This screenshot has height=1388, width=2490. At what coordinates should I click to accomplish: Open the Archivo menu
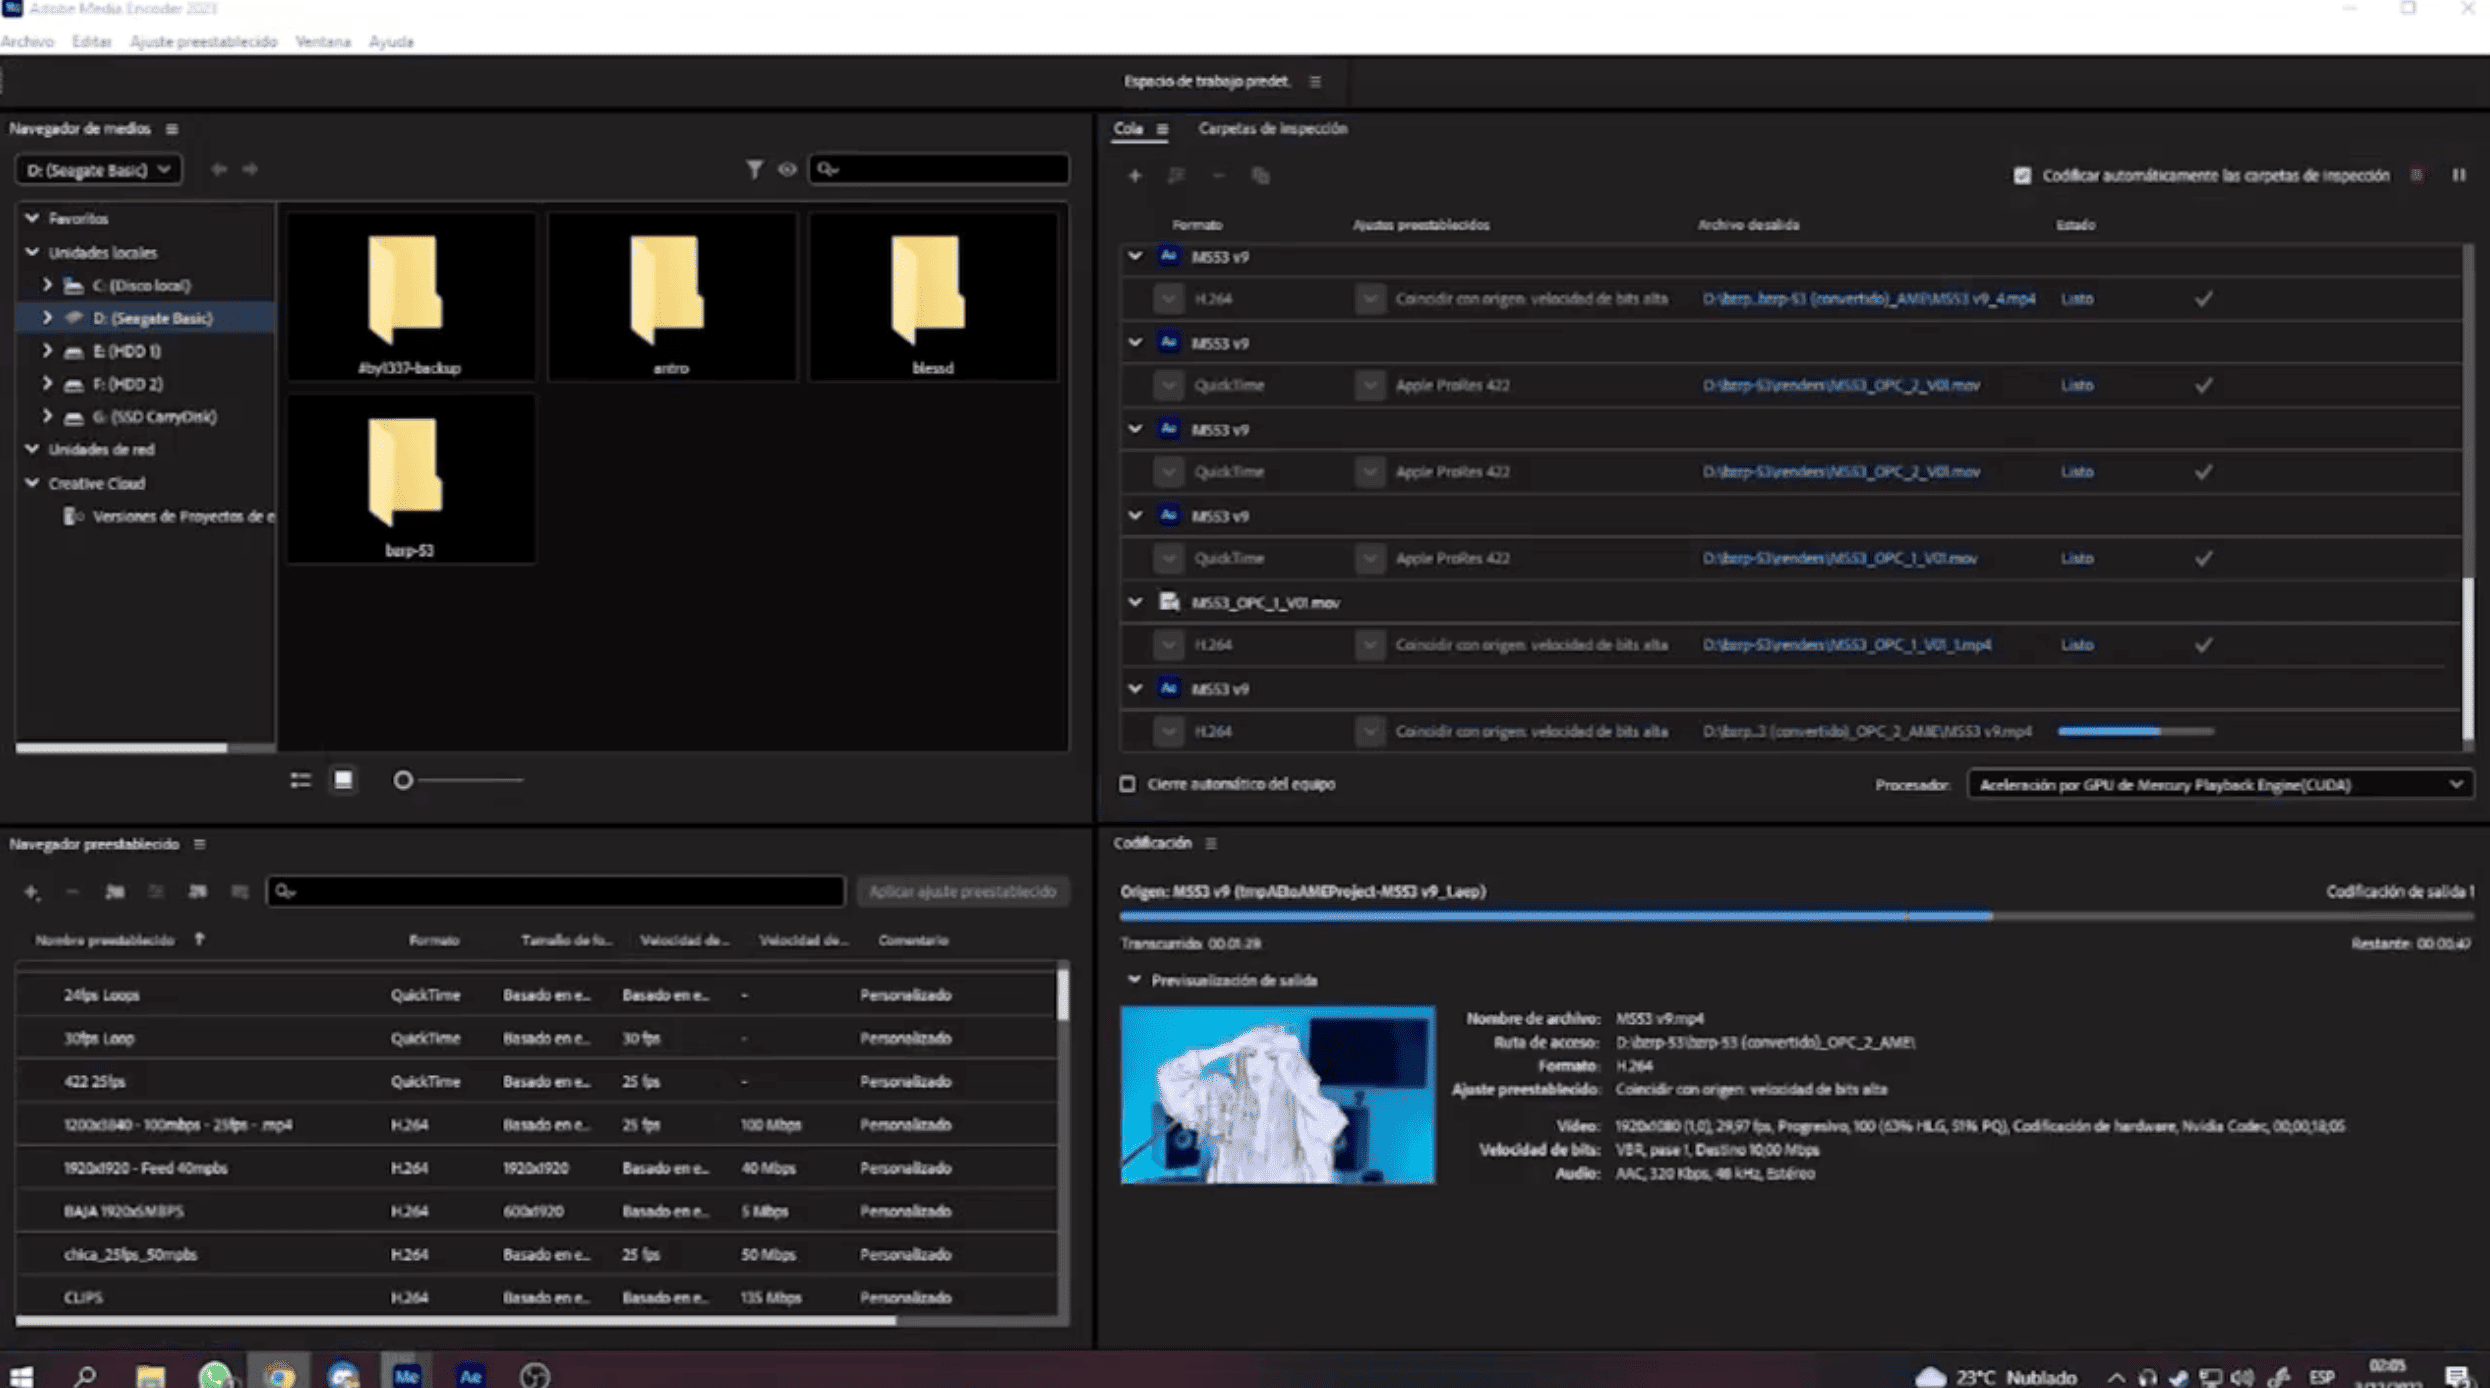click(x=27, y=41)
